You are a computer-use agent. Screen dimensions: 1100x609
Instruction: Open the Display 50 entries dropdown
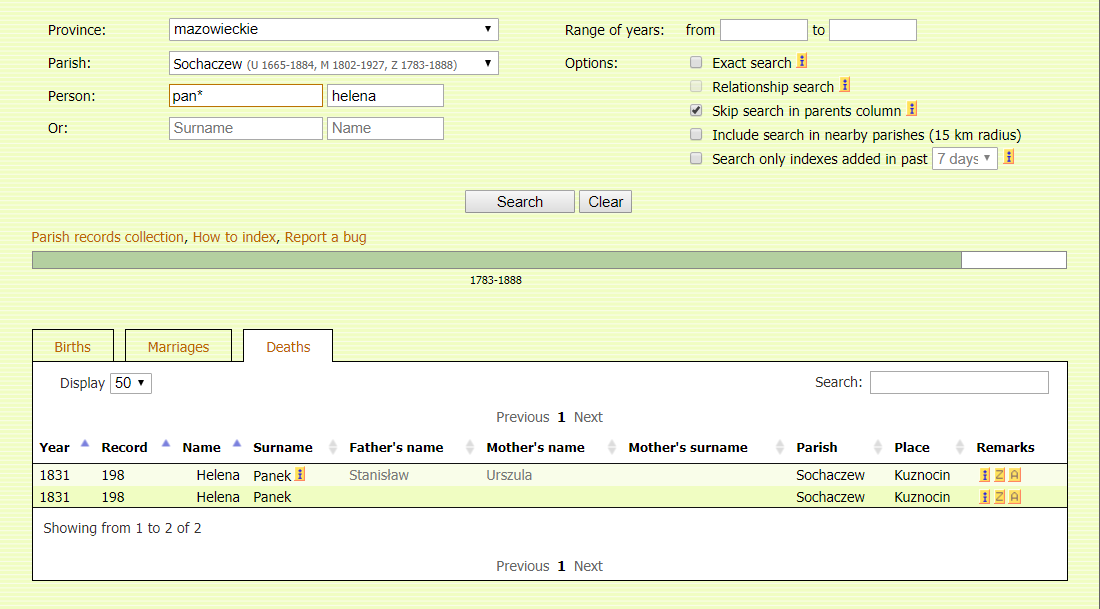(131, 383)
